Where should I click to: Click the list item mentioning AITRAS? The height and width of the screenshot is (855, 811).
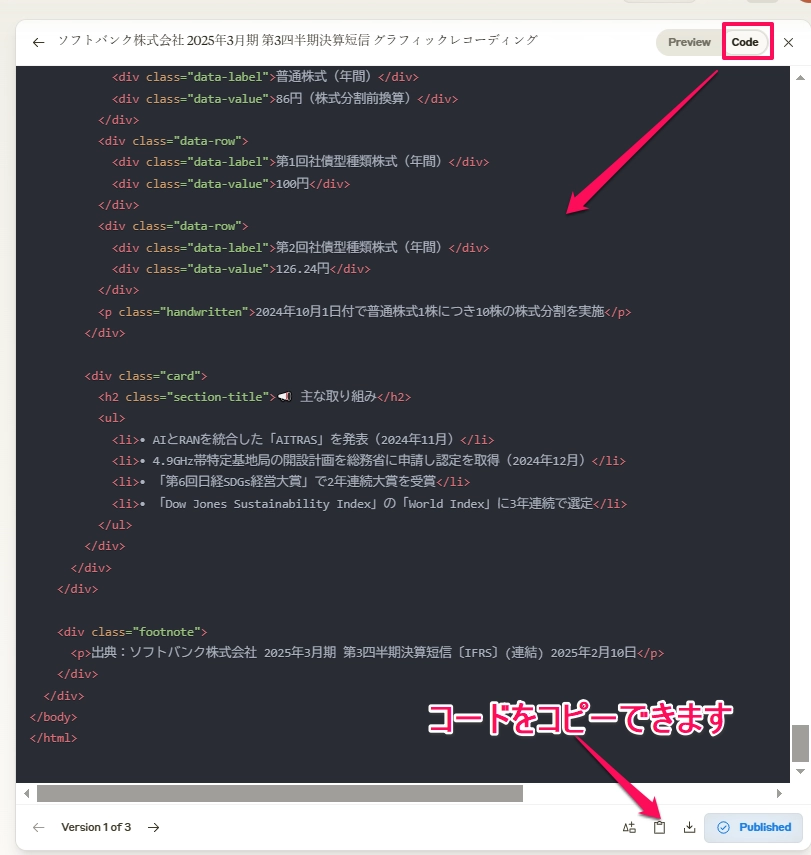coord(303,439)
